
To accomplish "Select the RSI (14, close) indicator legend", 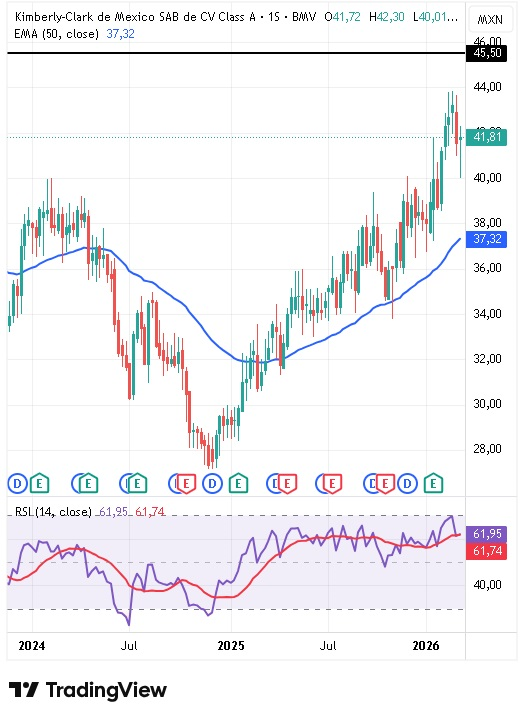I will pos(53,512).
